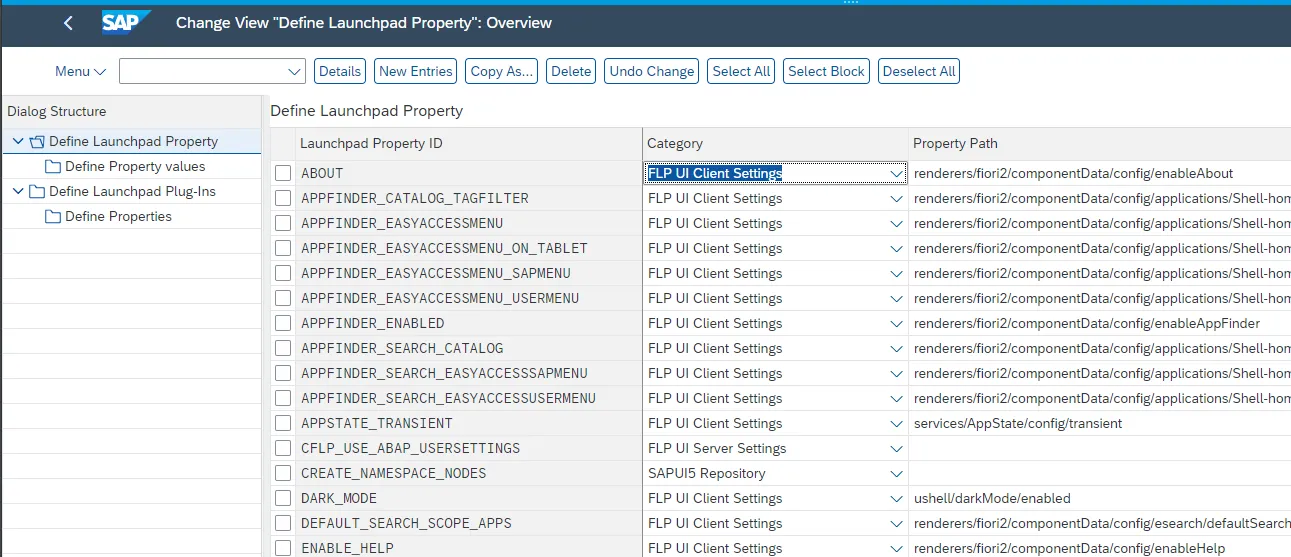Open the Menu dropdown

[80, 71]
